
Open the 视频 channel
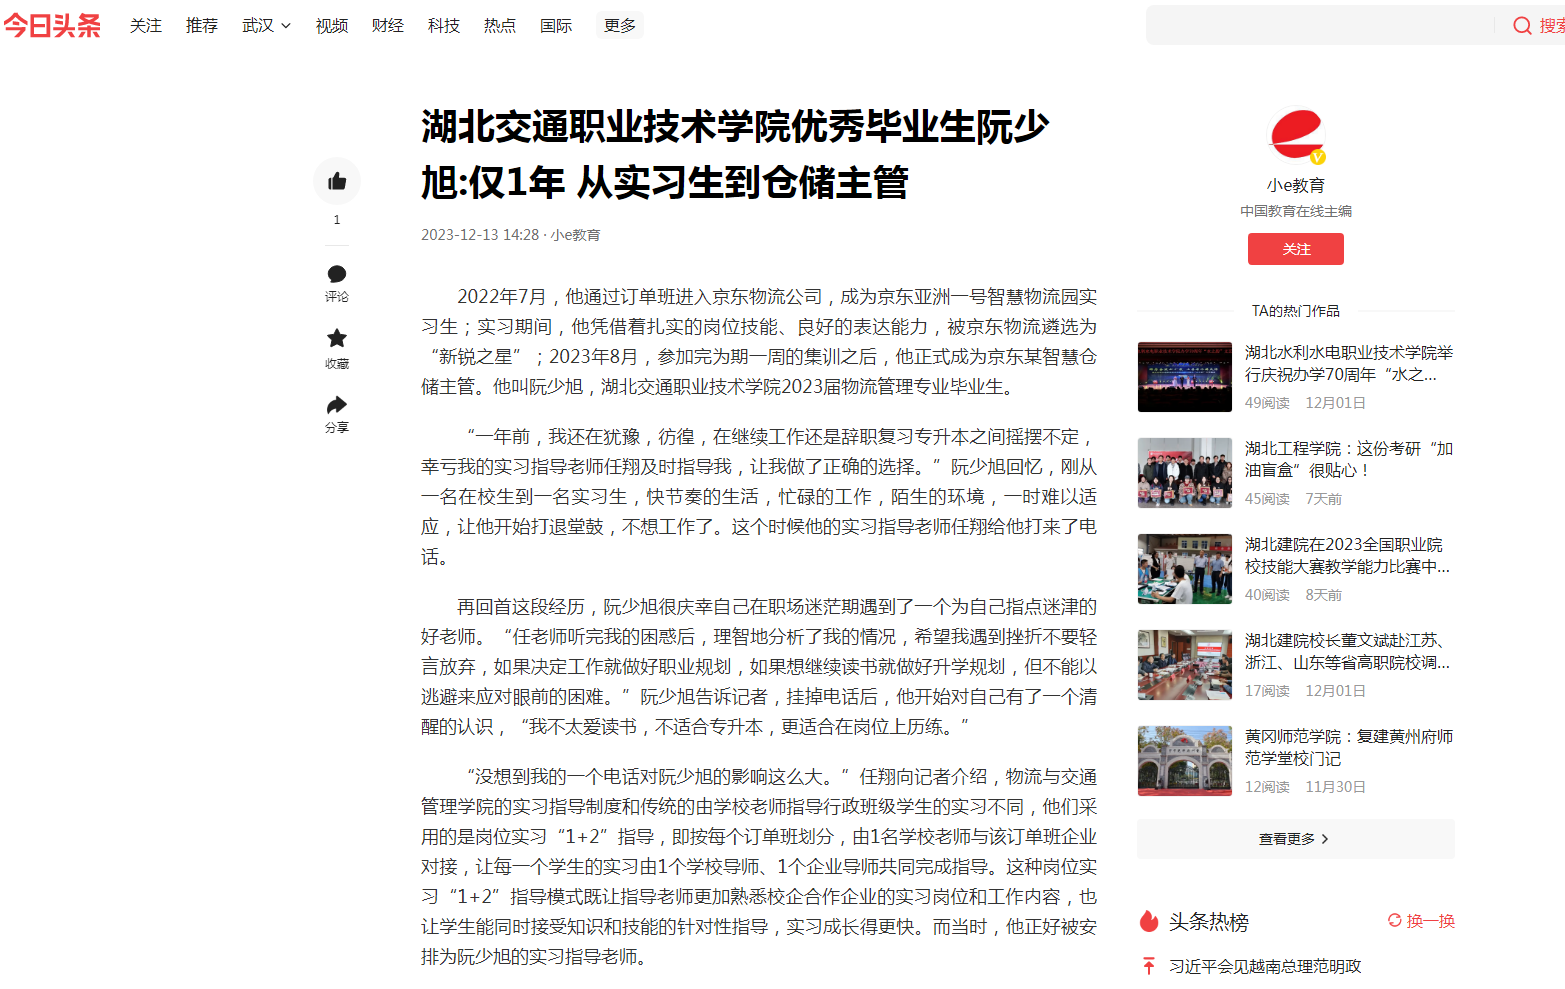332,26
